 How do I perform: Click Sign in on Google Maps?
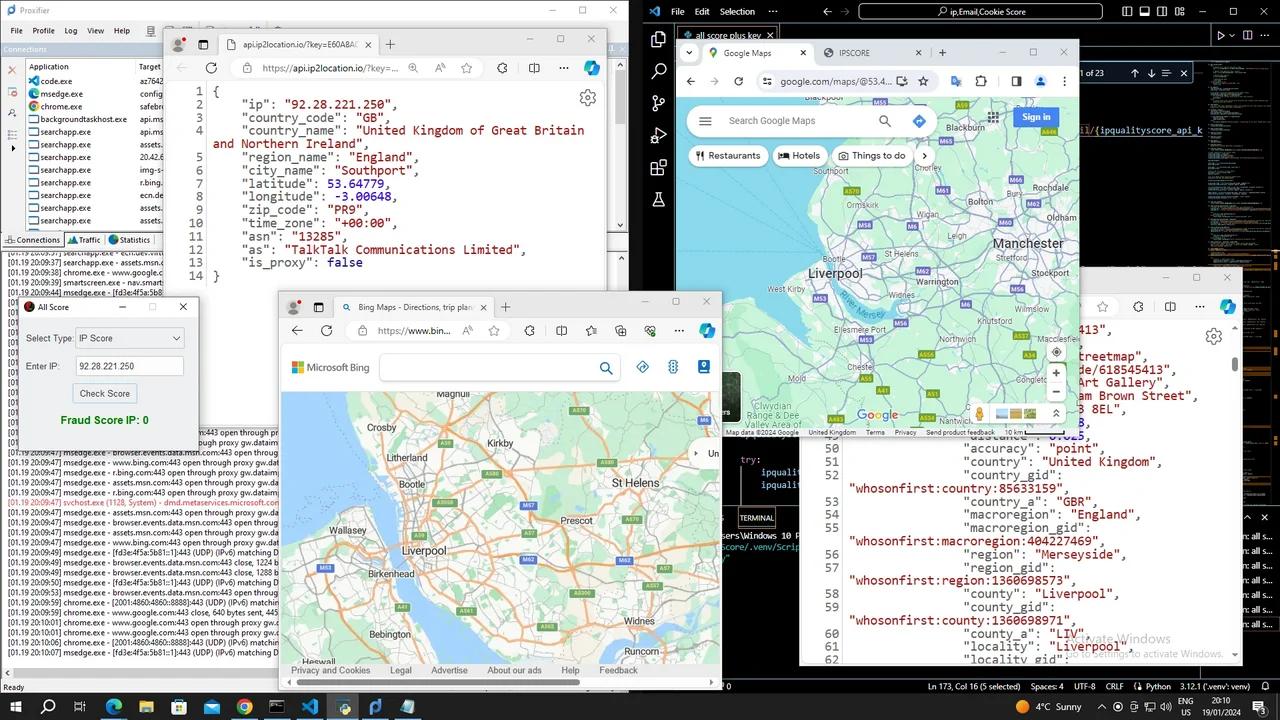[1035, 117]
